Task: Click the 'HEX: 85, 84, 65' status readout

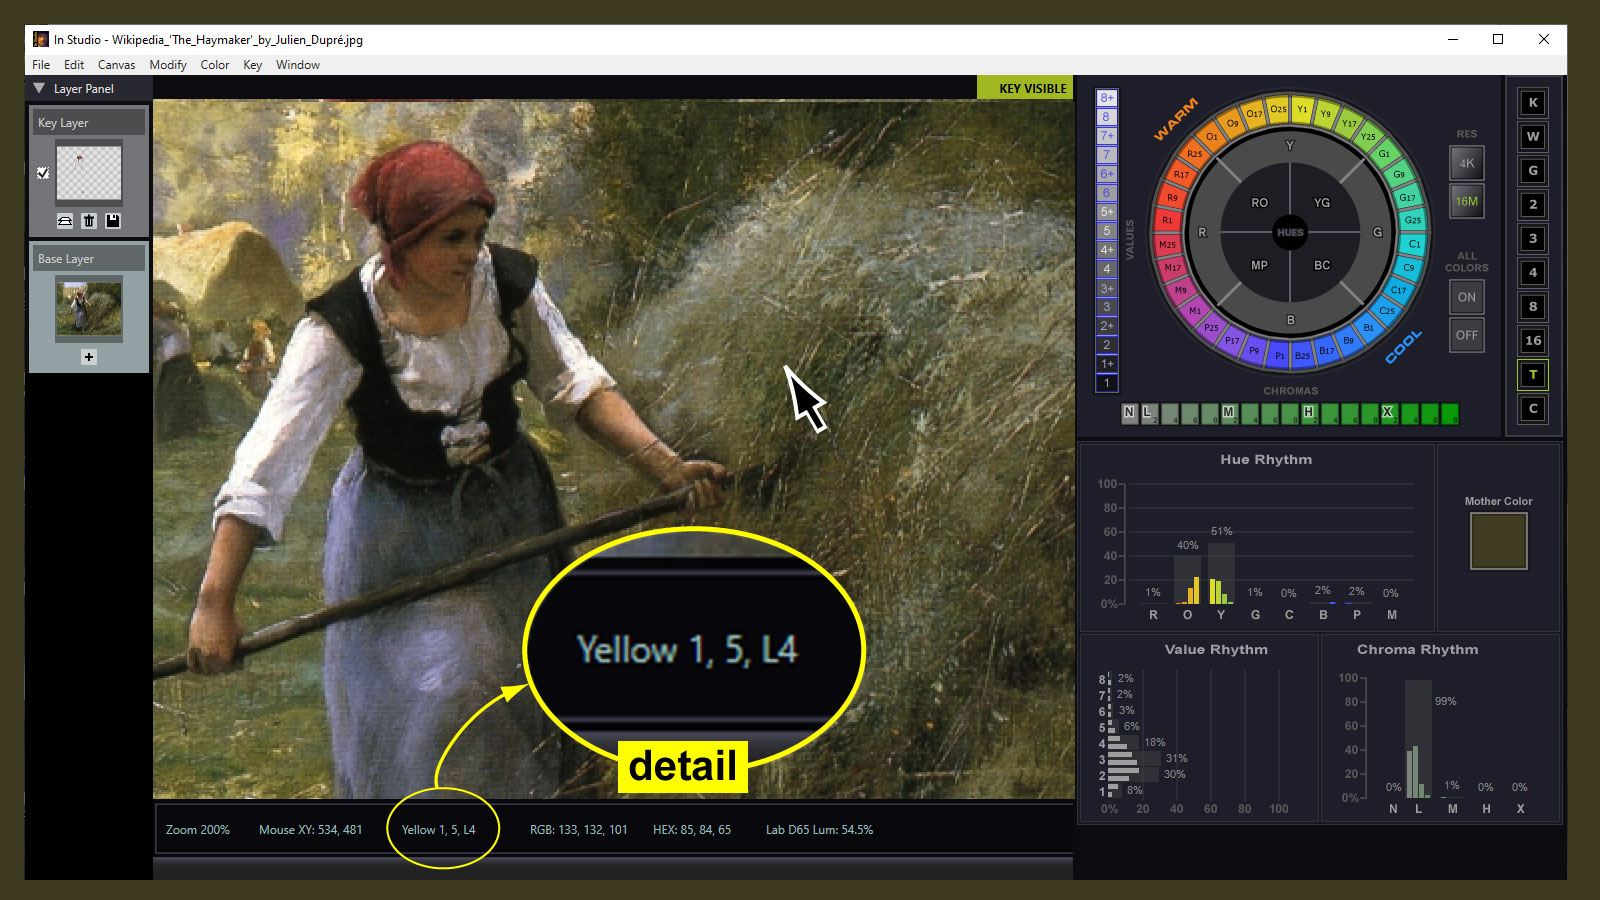Action: (x=692, y=830)
